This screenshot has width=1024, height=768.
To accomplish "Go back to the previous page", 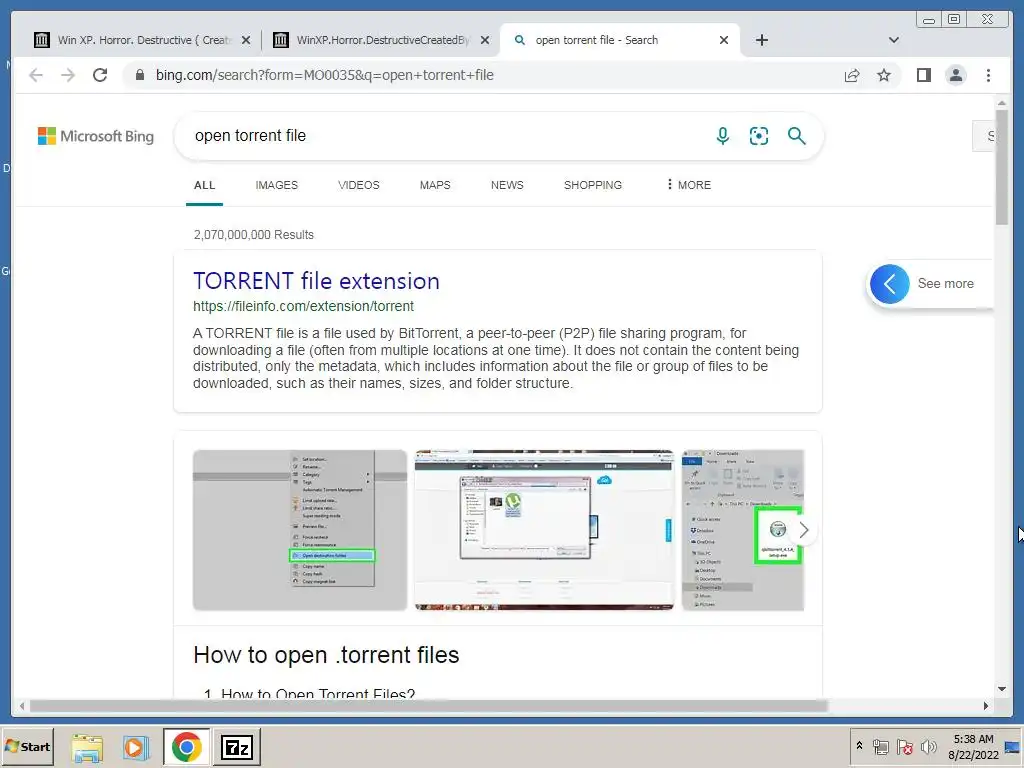I will click(x=36, y=75).
